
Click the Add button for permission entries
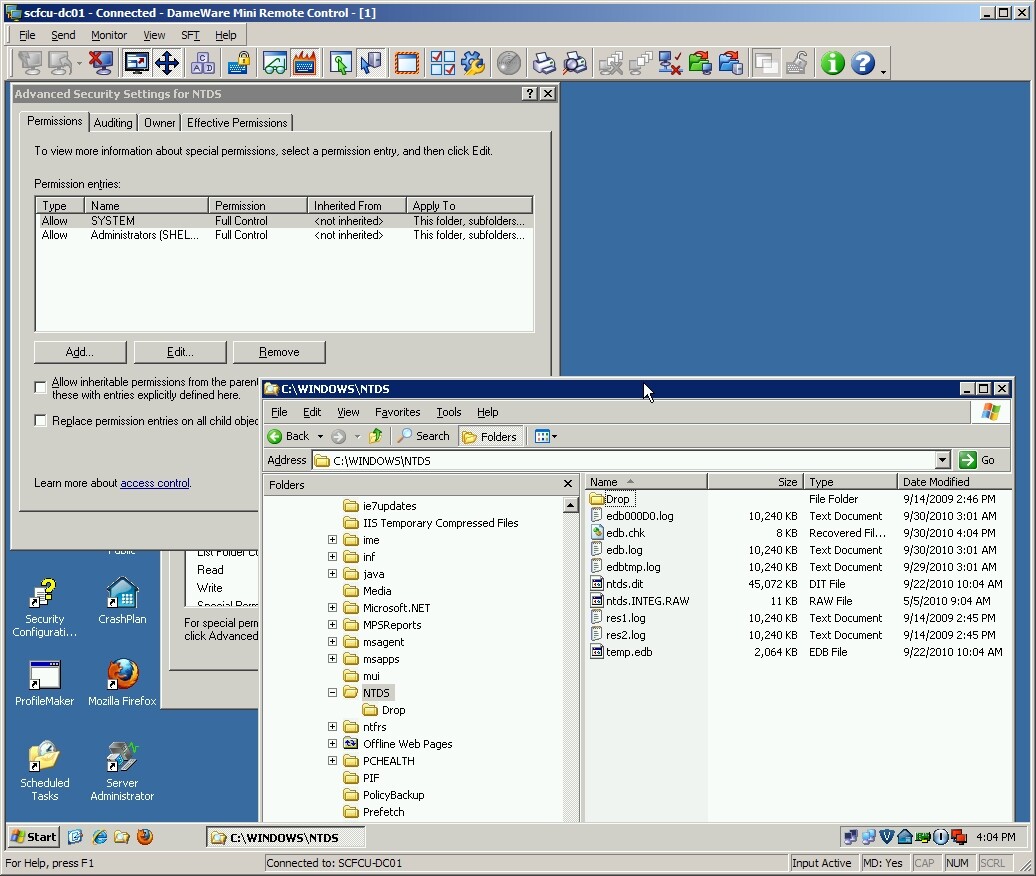[79, 352]
